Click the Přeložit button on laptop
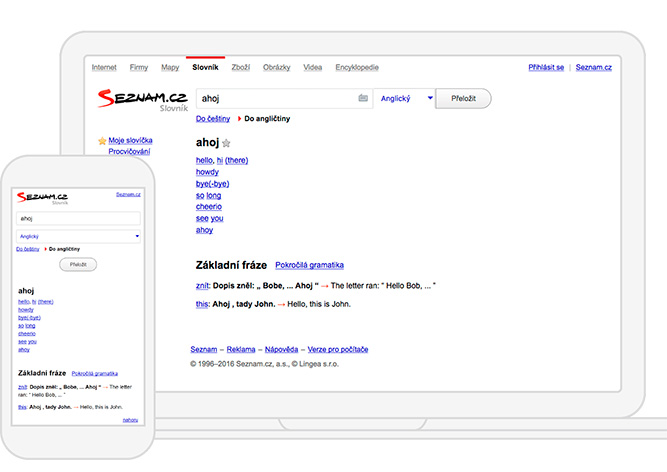The image size is (667, 472). 463,98
